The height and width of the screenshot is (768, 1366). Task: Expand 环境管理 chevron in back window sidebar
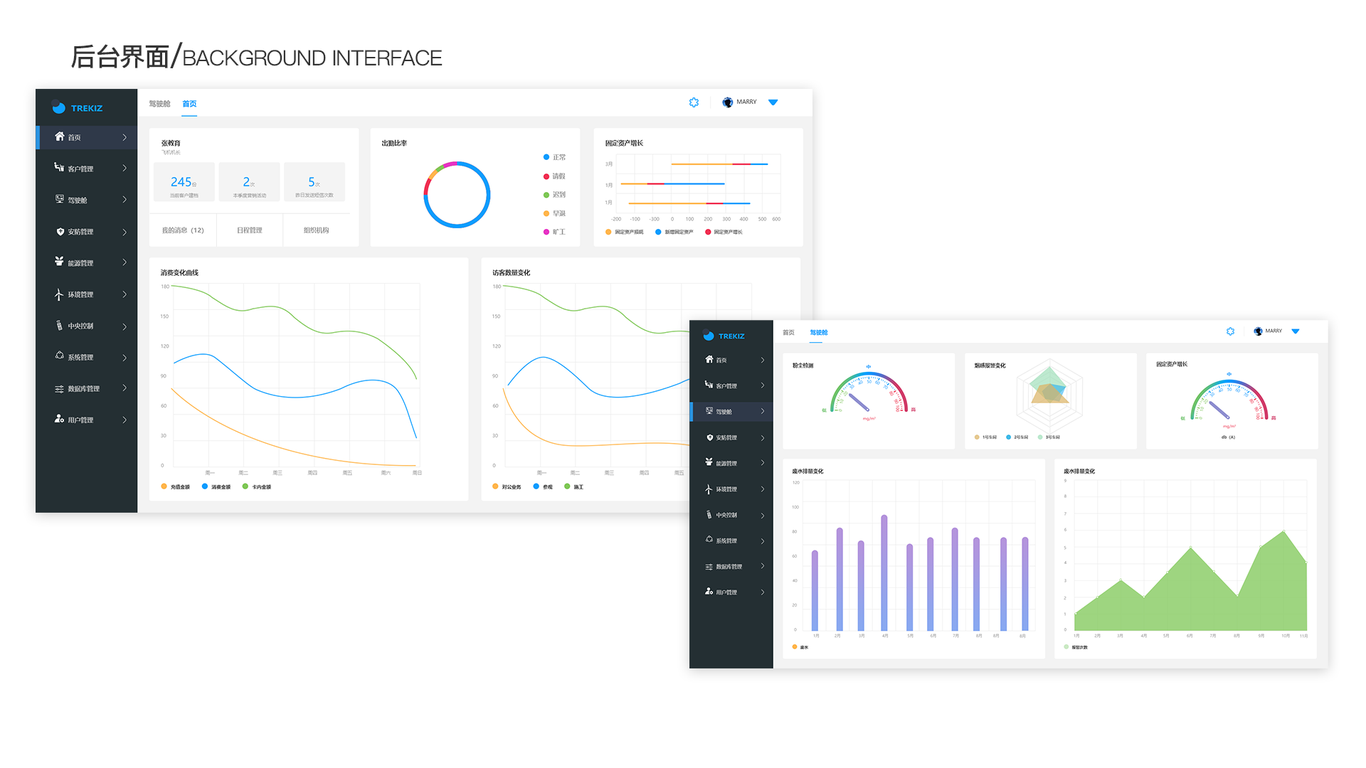coord(124,294)
